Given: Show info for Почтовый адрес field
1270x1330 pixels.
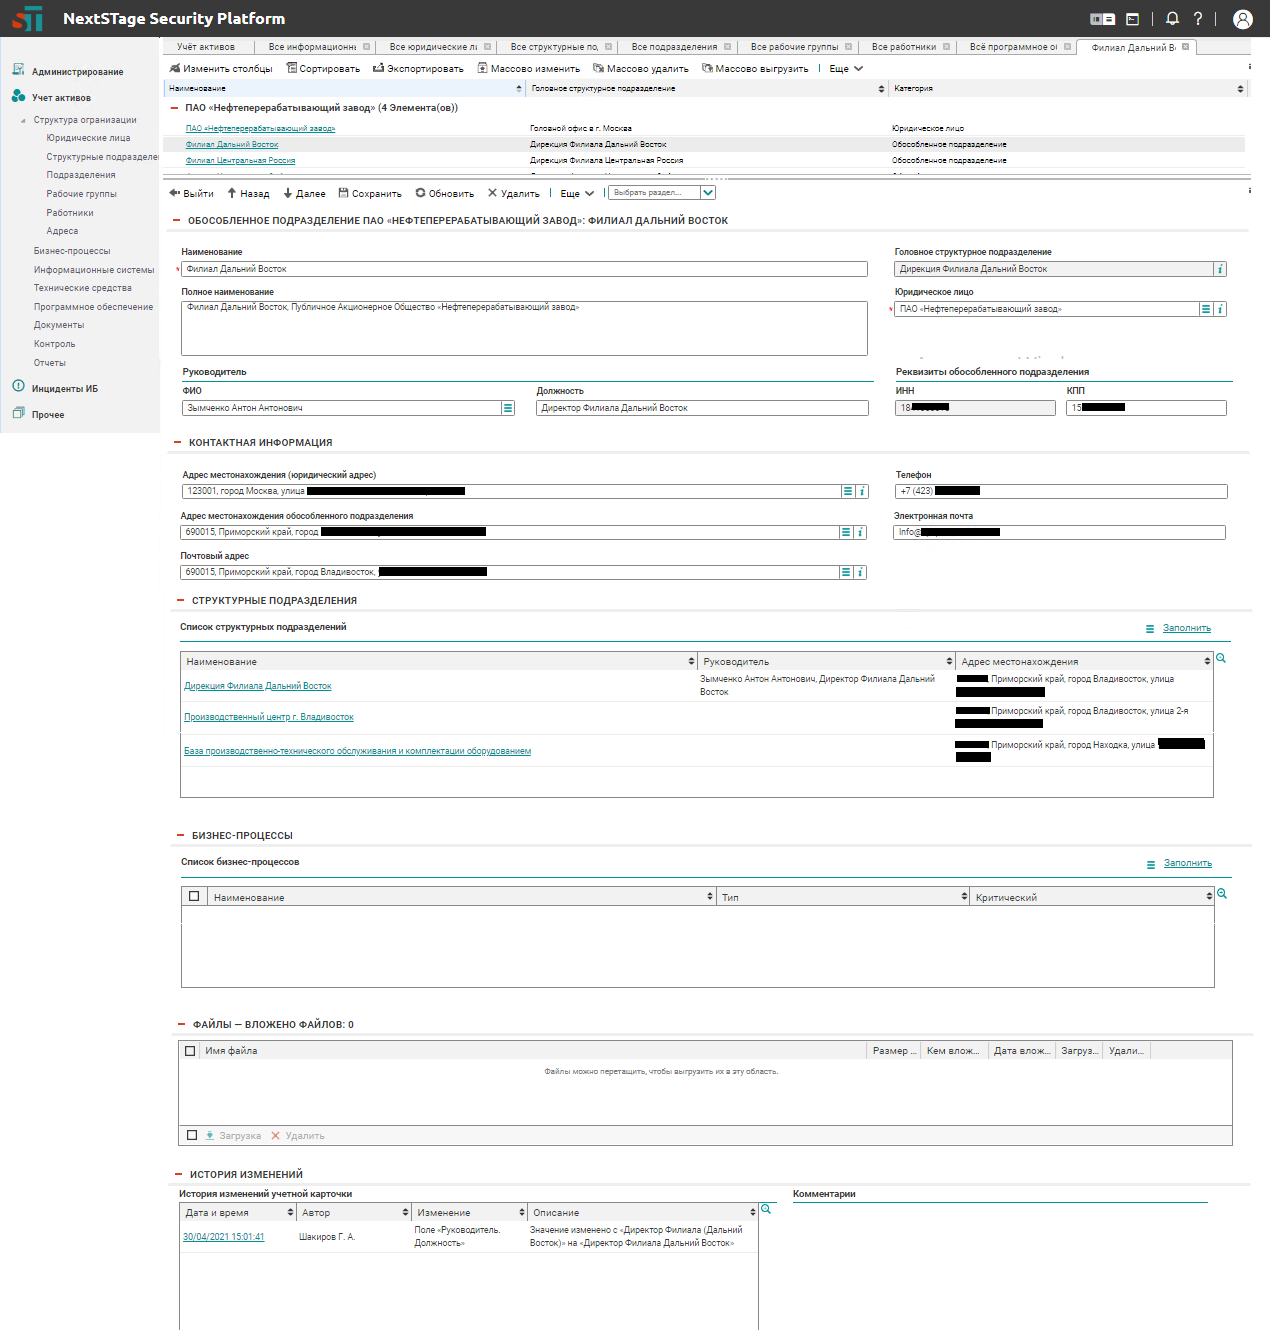Looking at the screenshot, I should click(860, 572).
